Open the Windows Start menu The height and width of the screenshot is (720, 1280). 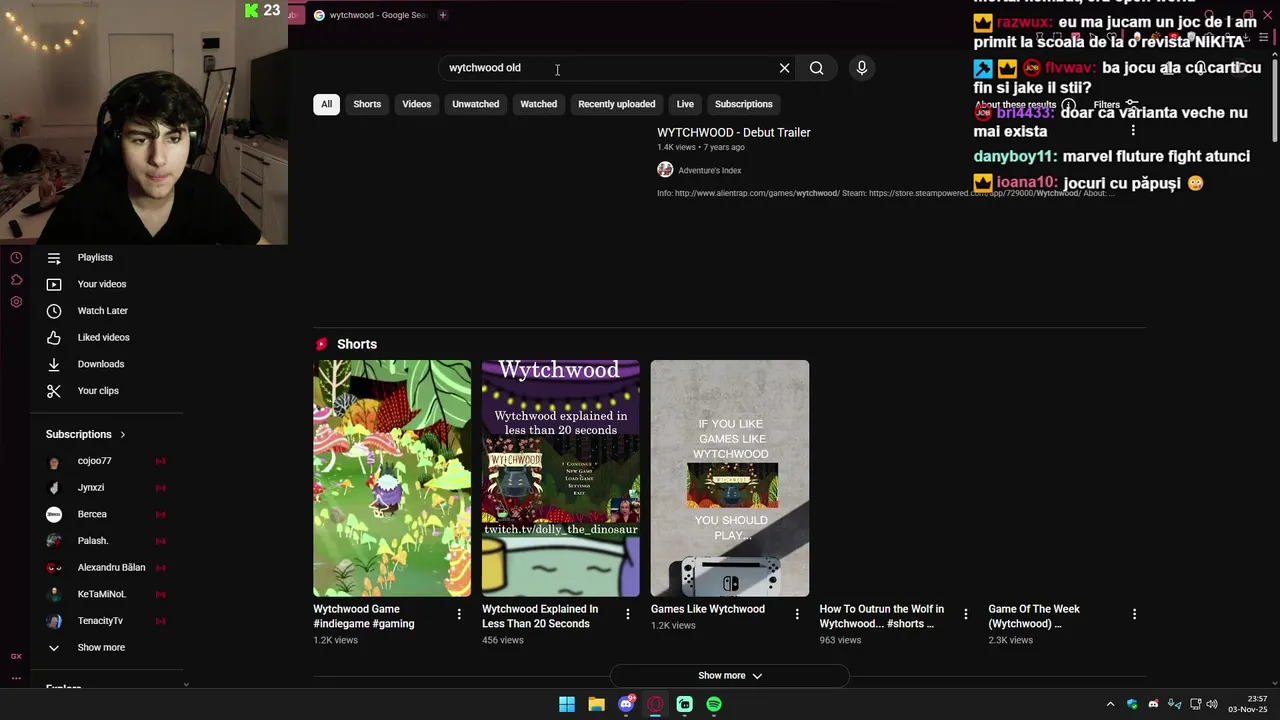point(567,704)
